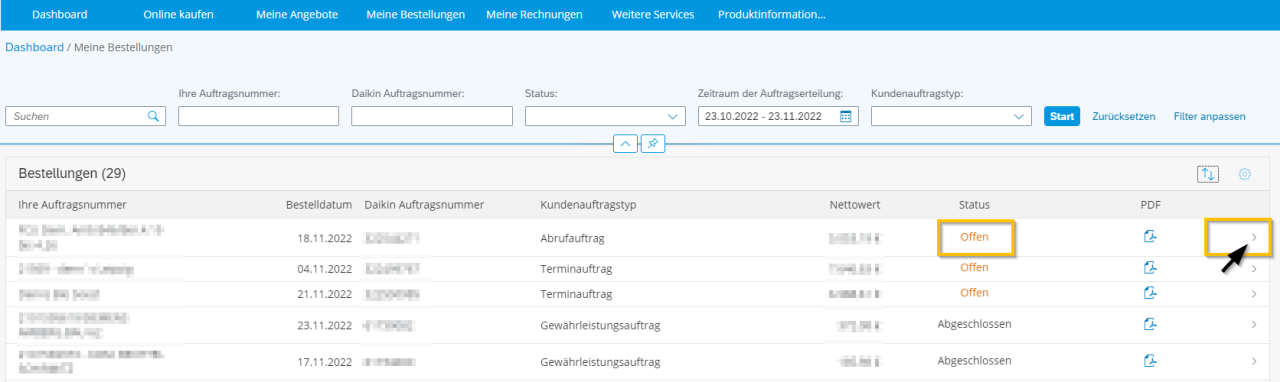Open the date range calendar picker
The height and width of the screenshot is (382, 1280).
tap(846, 116)
